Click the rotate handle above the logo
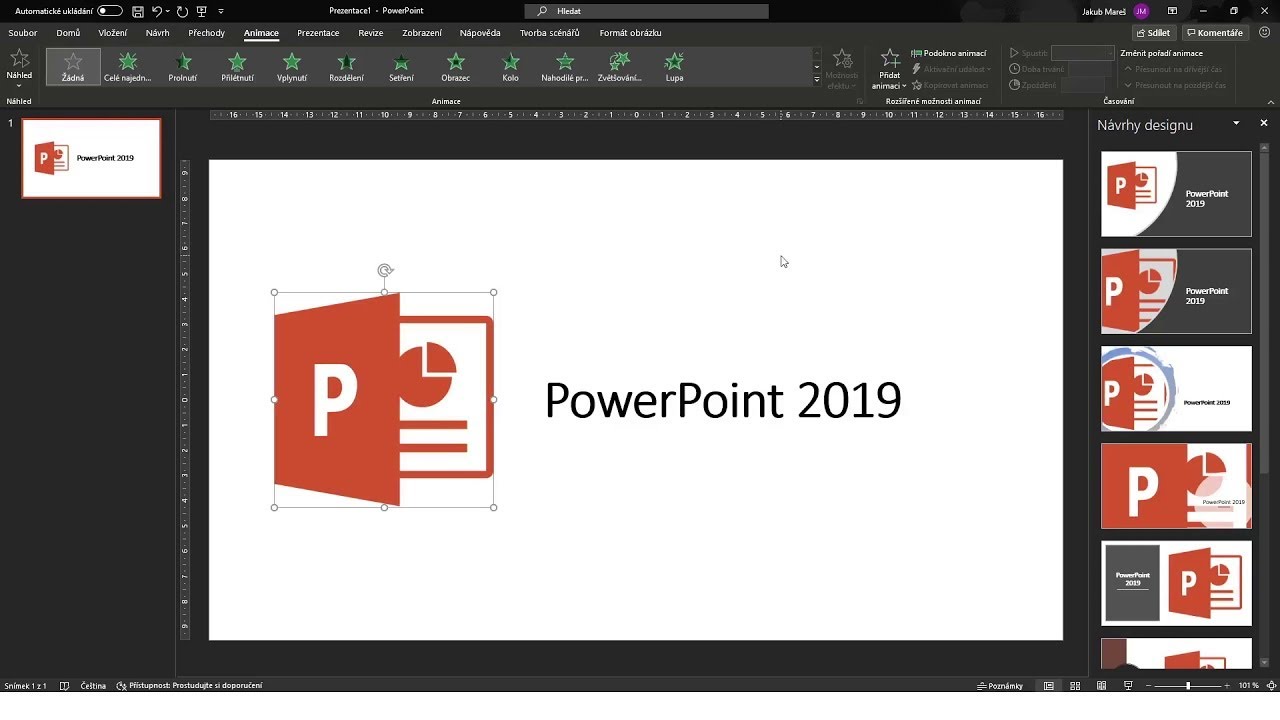The image size is (1280, 720). 385,270
